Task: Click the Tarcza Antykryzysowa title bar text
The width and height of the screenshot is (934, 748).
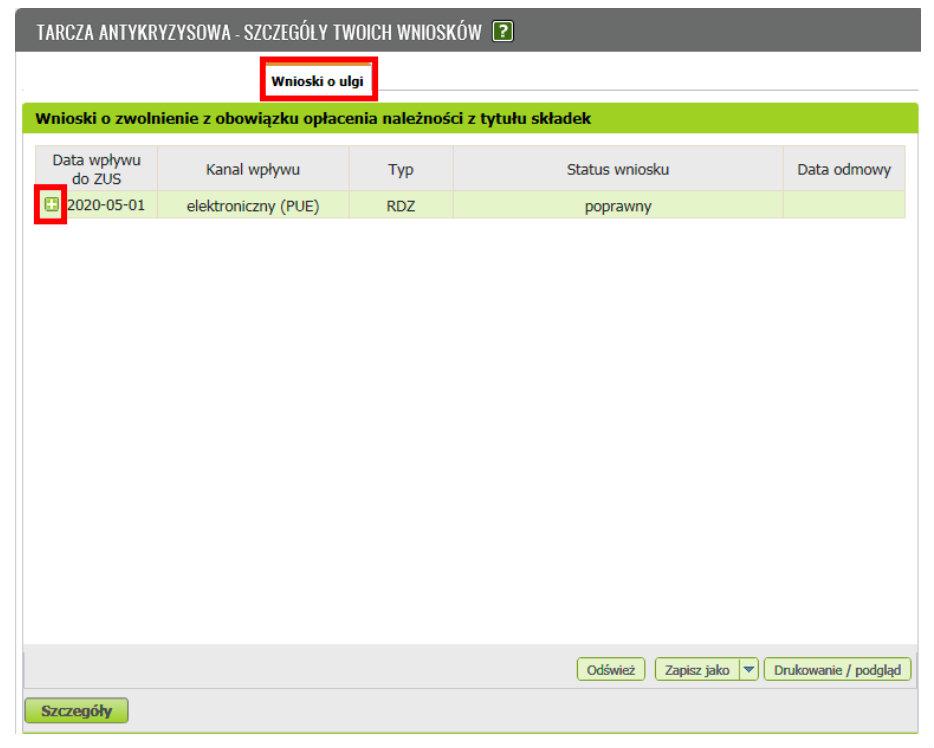Action: click(x=259, y=31)
